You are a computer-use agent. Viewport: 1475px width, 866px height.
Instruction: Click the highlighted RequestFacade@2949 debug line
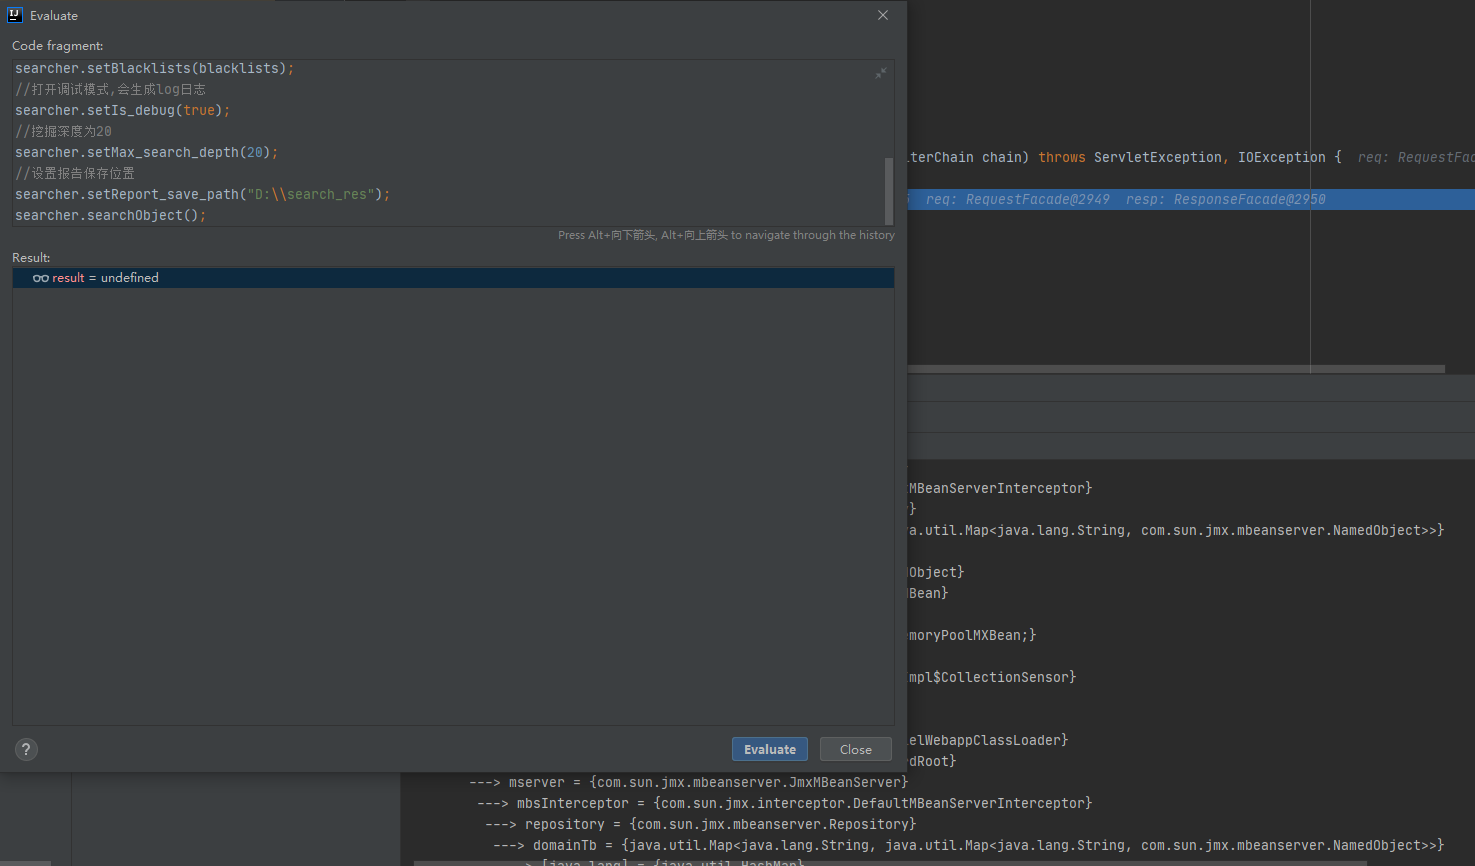1191,199
